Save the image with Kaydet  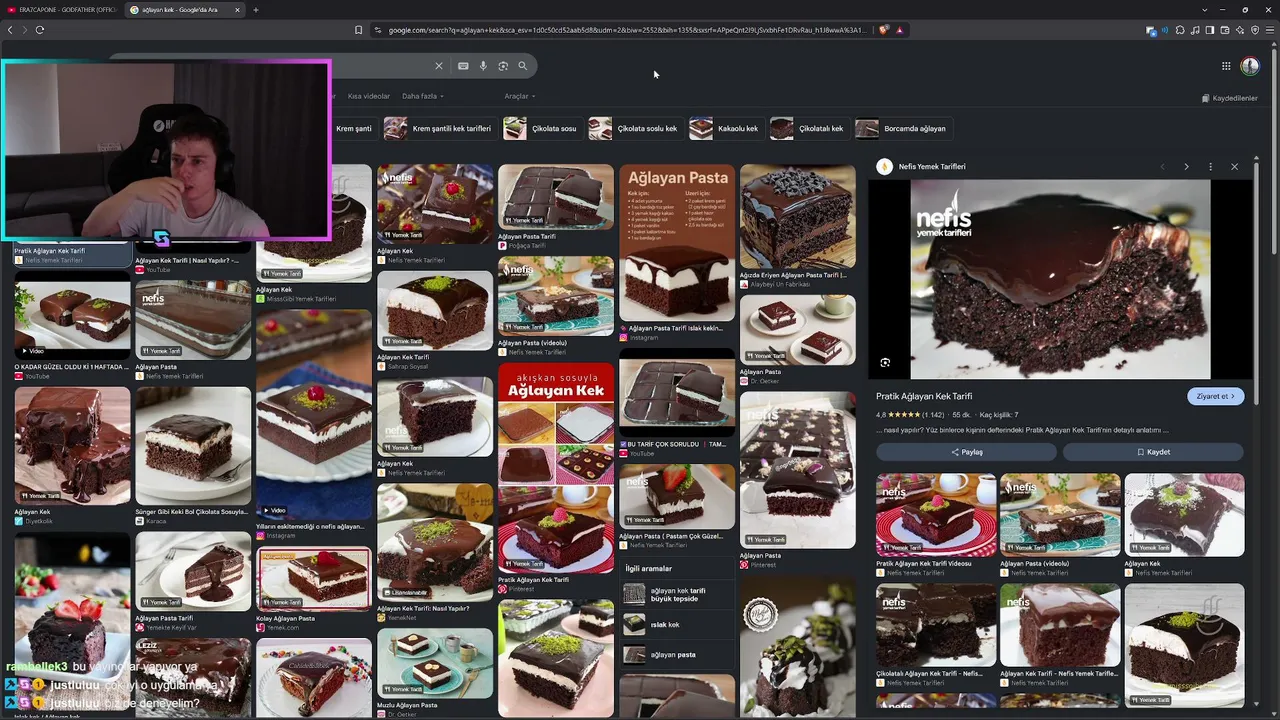click(1153, 452)
